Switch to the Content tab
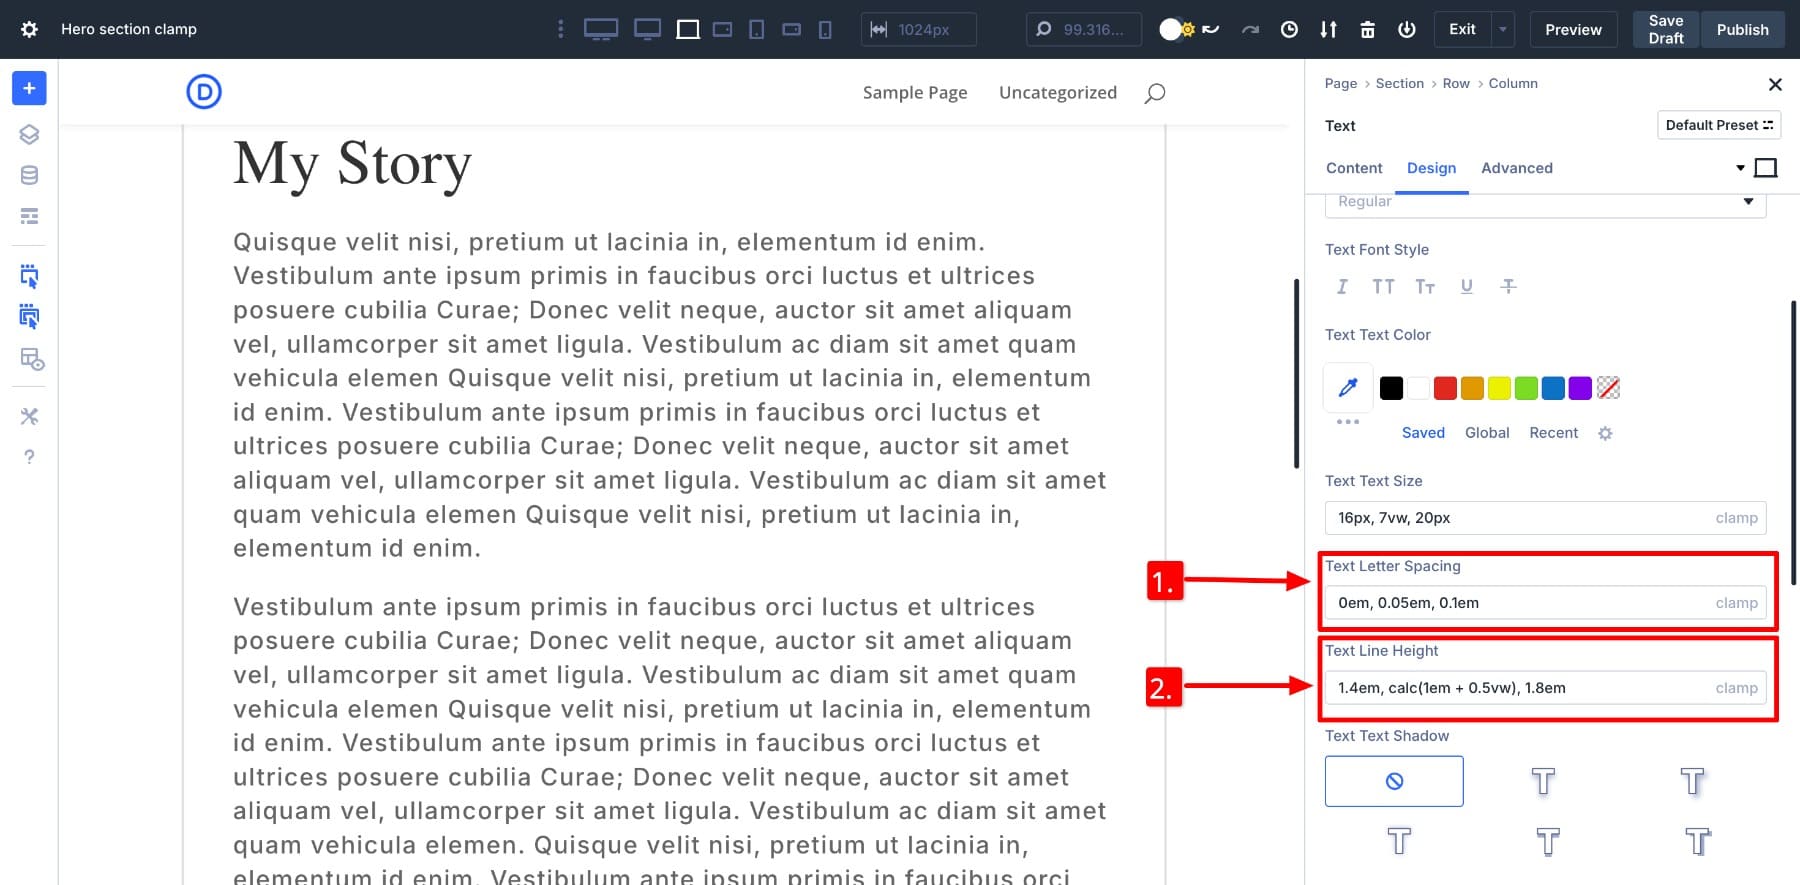Screen dimensions: 1800x885 point(1354,168)
